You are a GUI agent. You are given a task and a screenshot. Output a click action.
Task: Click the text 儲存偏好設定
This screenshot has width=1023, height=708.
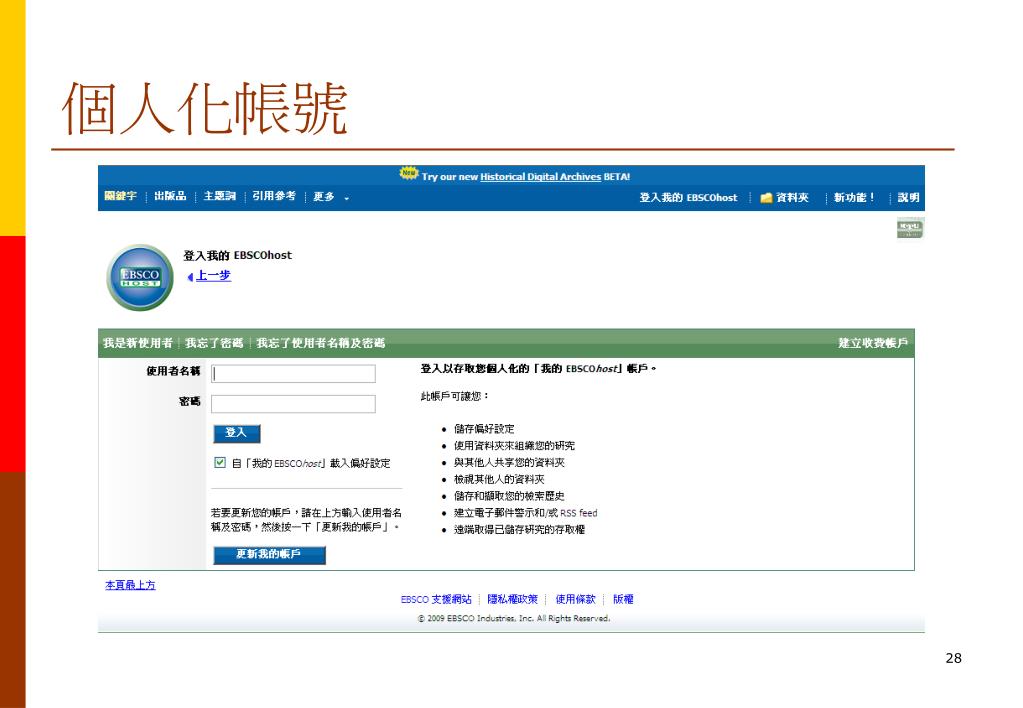point(484,429)
